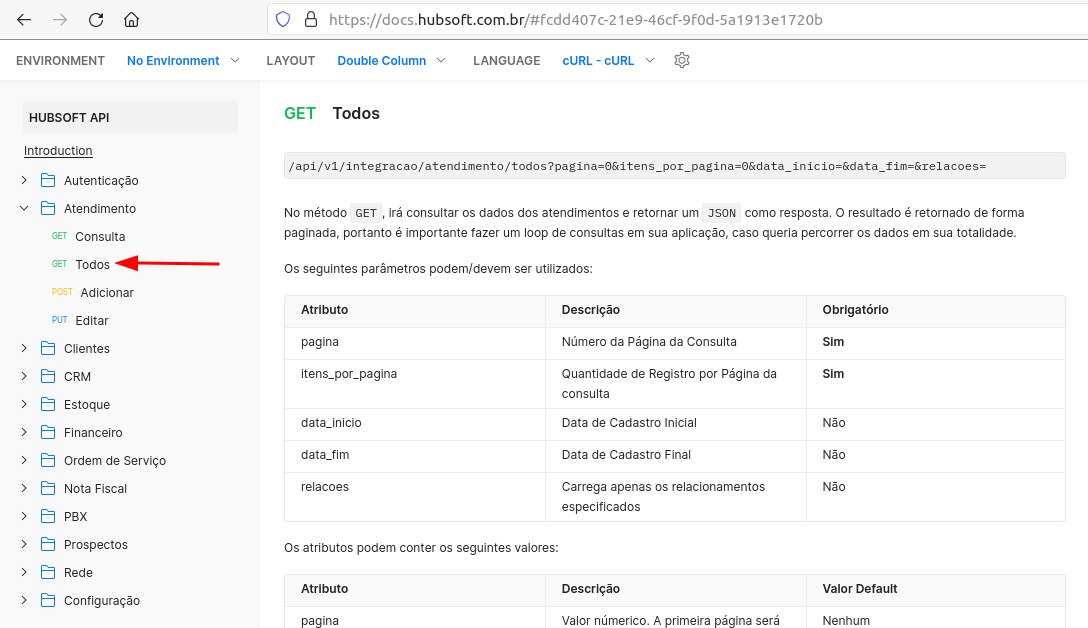Click the HUBSOFT API header
Viewport: 1088px width, 628px height.
(x=130, y=117)
